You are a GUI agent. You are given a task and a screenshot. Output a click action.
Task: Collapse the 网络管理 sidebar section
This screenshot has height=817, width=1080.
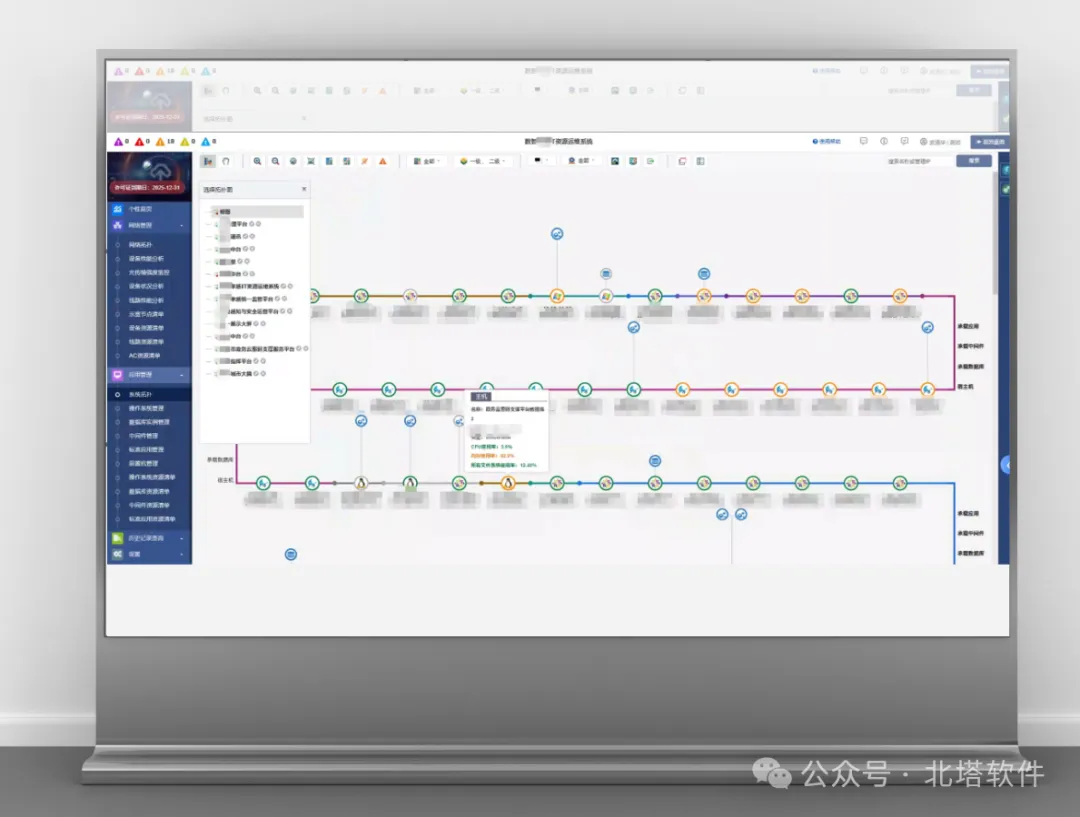tap(182, 226)
